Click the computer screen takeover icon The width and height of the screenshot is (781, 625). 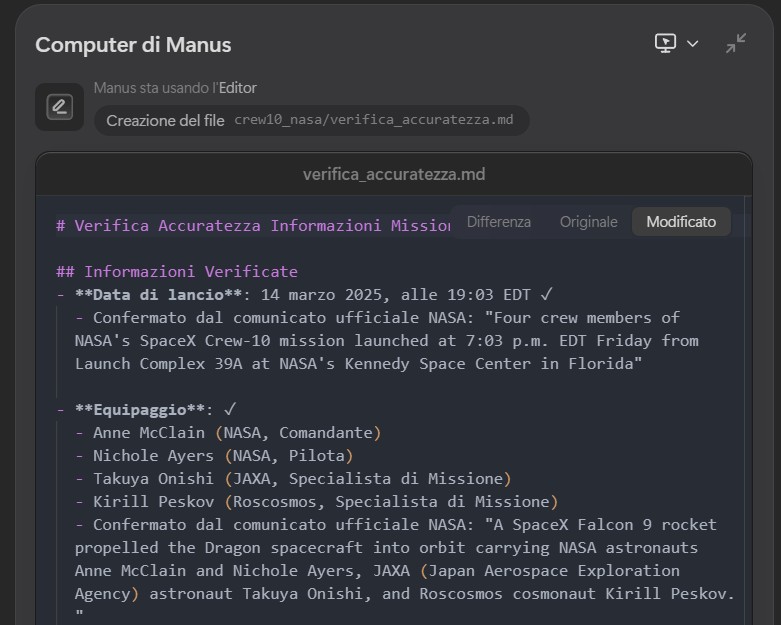[x=665, y=43]
